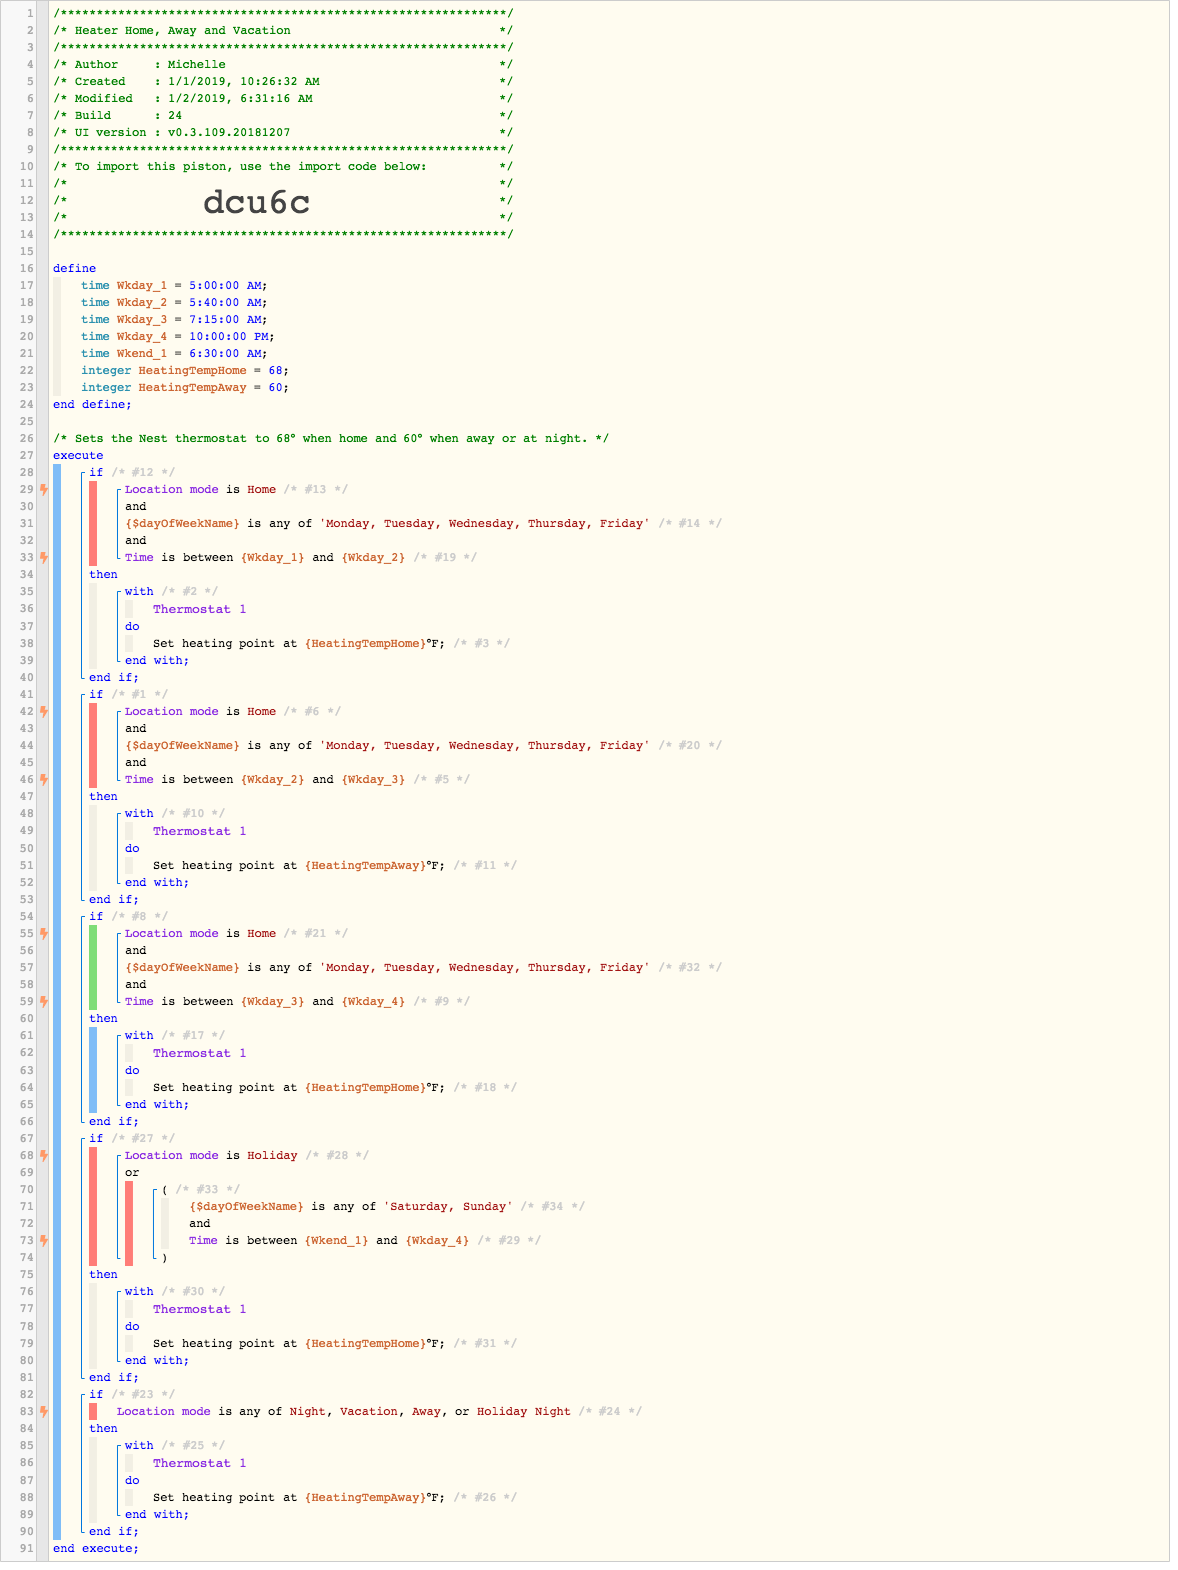Click the lightning bolt icon on line 68

[44, 1155]
